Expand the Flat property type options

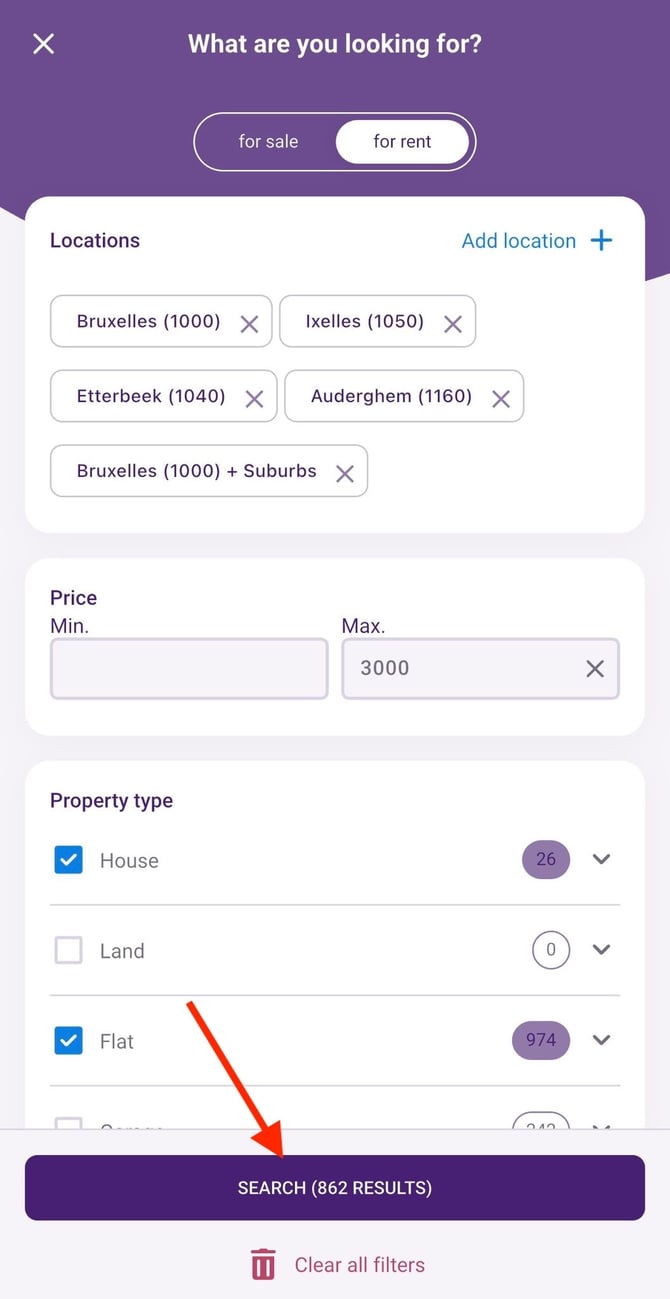click(x=601, y=1041)
